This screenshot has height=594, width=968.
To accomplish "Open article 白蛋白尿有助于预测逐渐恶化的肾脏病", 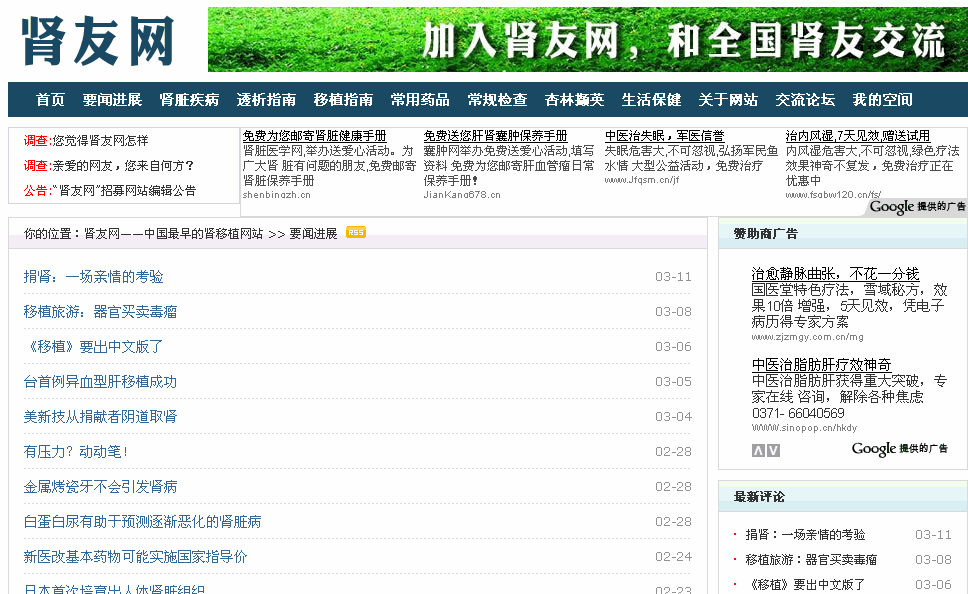I will pyautogui.click(x=142, y=522).
